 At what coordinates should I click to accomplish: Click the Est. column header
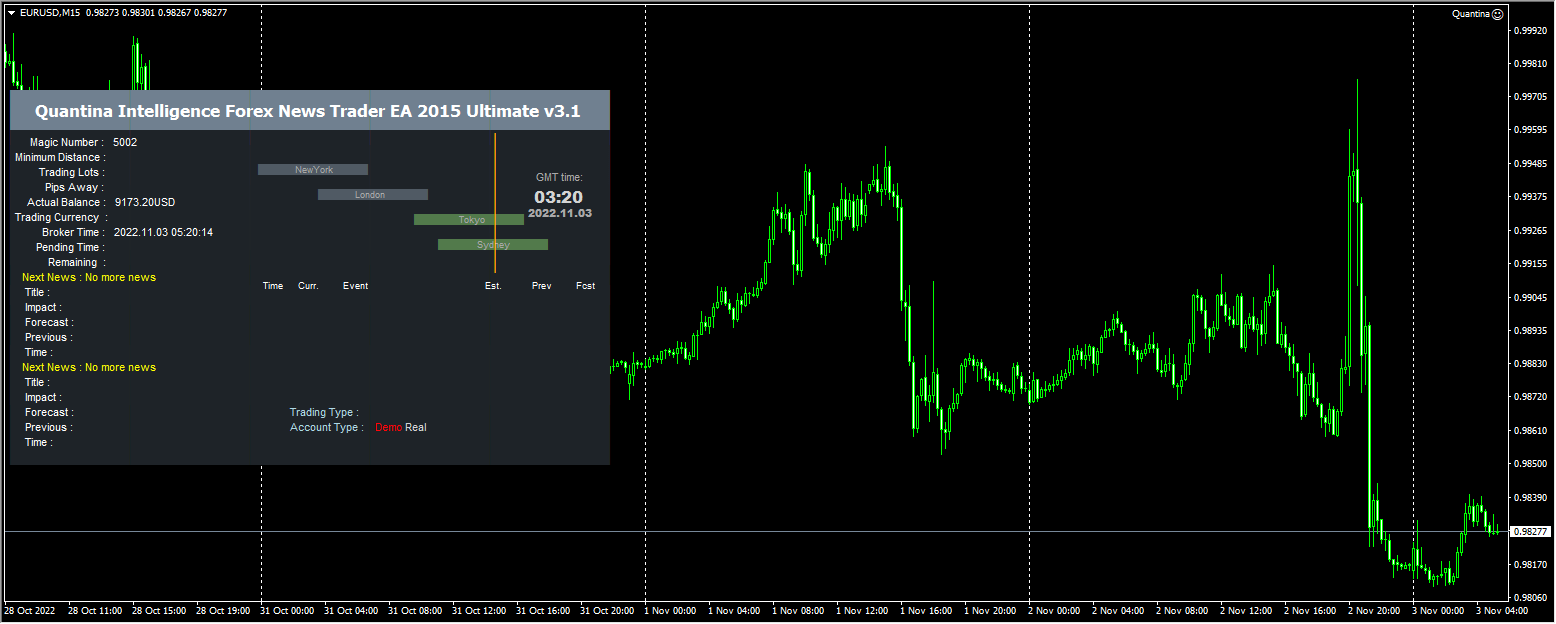pos(493,286)
